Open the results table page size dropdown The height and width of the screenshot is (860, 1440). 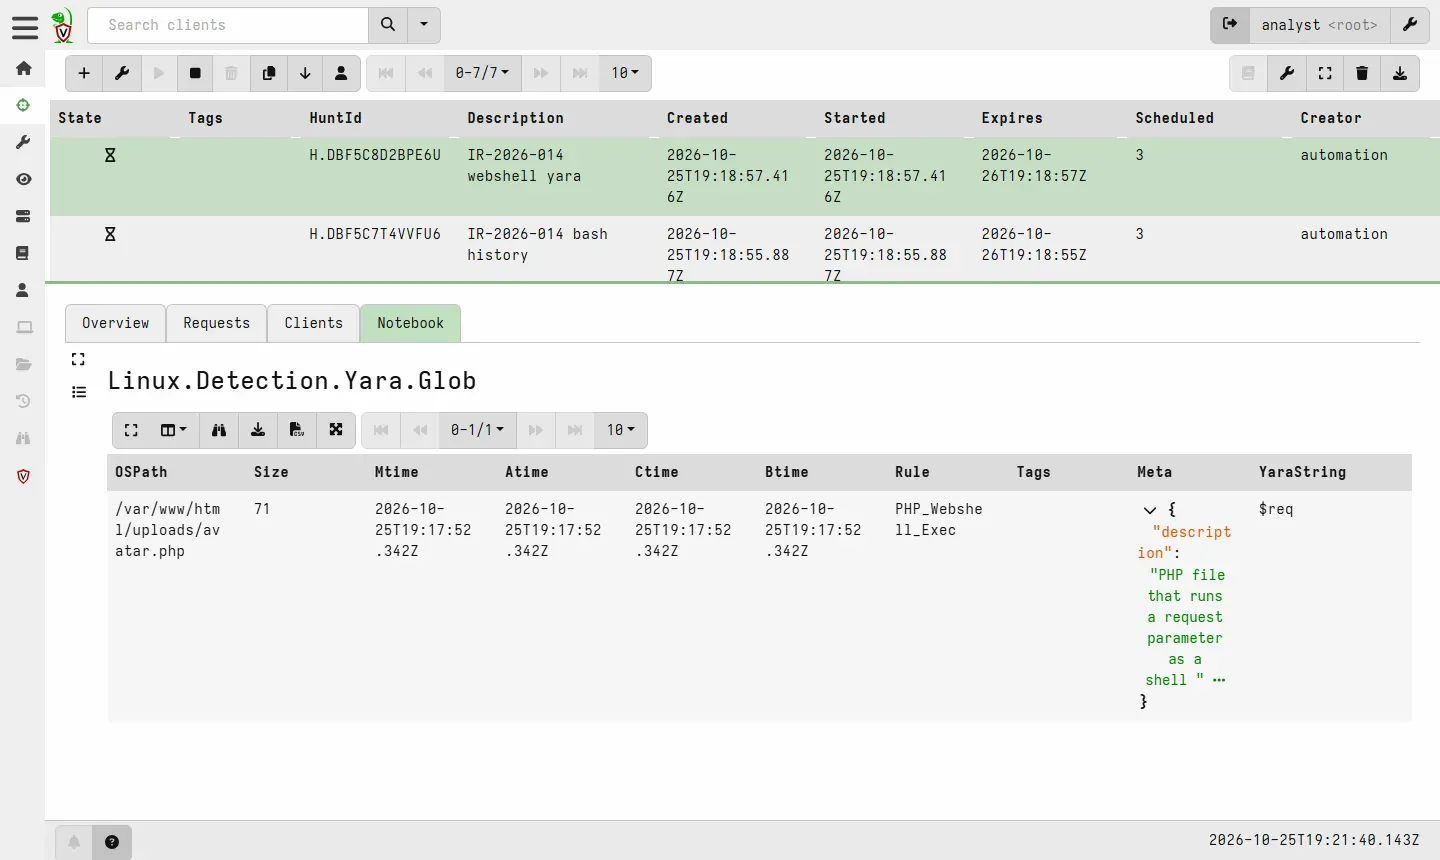[x=621, y=430]
